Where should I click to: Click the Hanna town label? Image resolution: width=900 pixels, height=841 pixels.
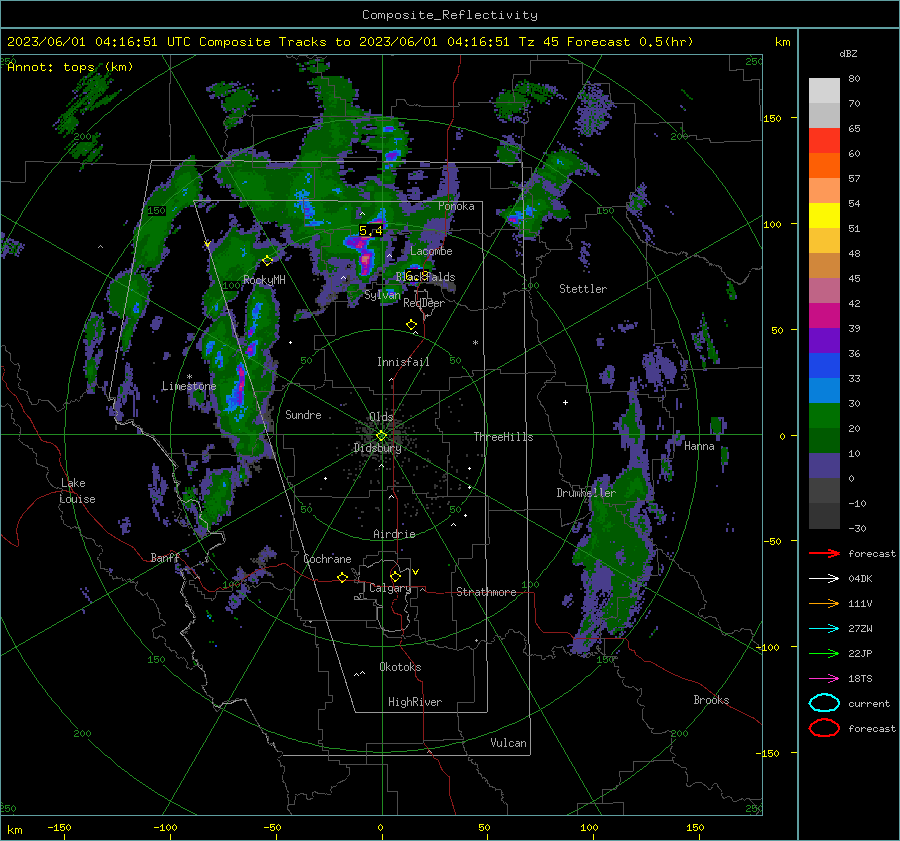pyautogui.click(x=699, y=446)
